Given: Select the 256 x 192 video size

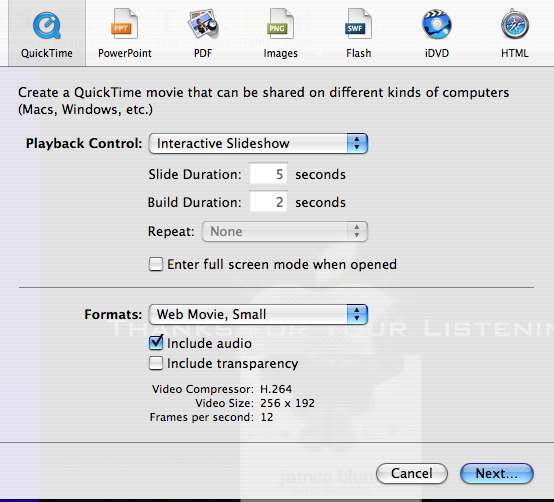Looking at the screenshot, I should (x=287, y=403).
